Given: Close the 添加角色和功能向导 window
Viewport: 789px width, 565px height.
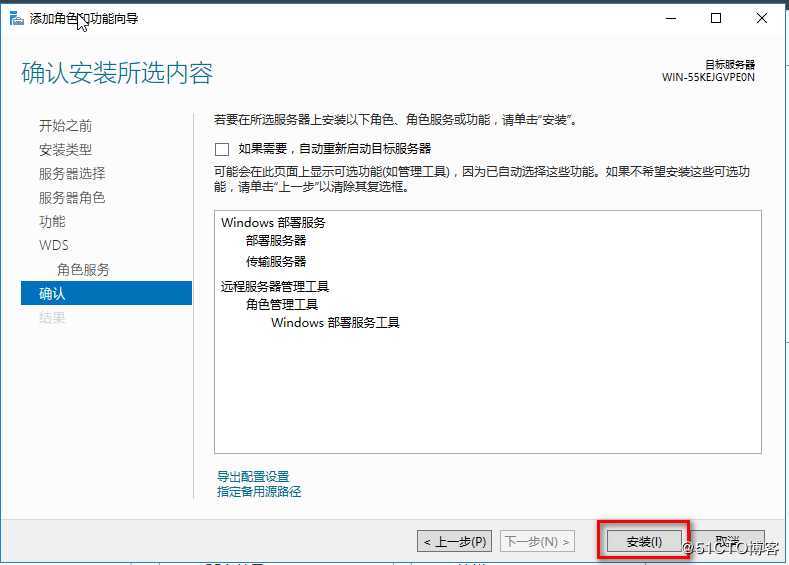Looking at the screenshot, I should [762, 19].
